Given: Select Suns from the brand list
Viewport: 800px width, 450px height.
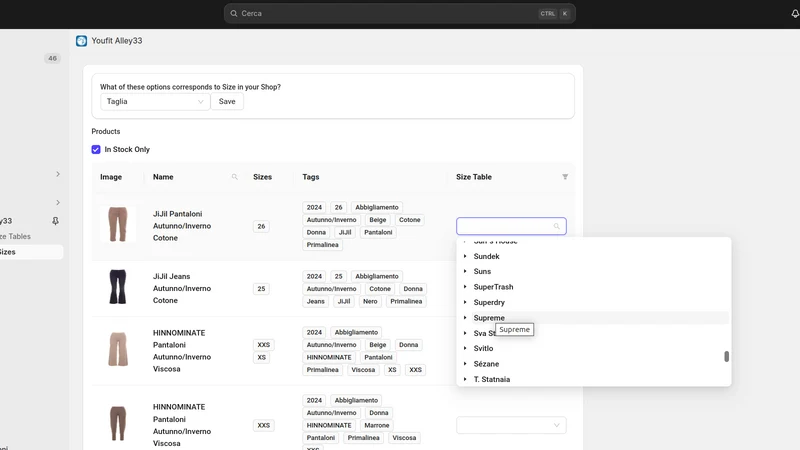Looking at the screenshot, I should 482,271.
